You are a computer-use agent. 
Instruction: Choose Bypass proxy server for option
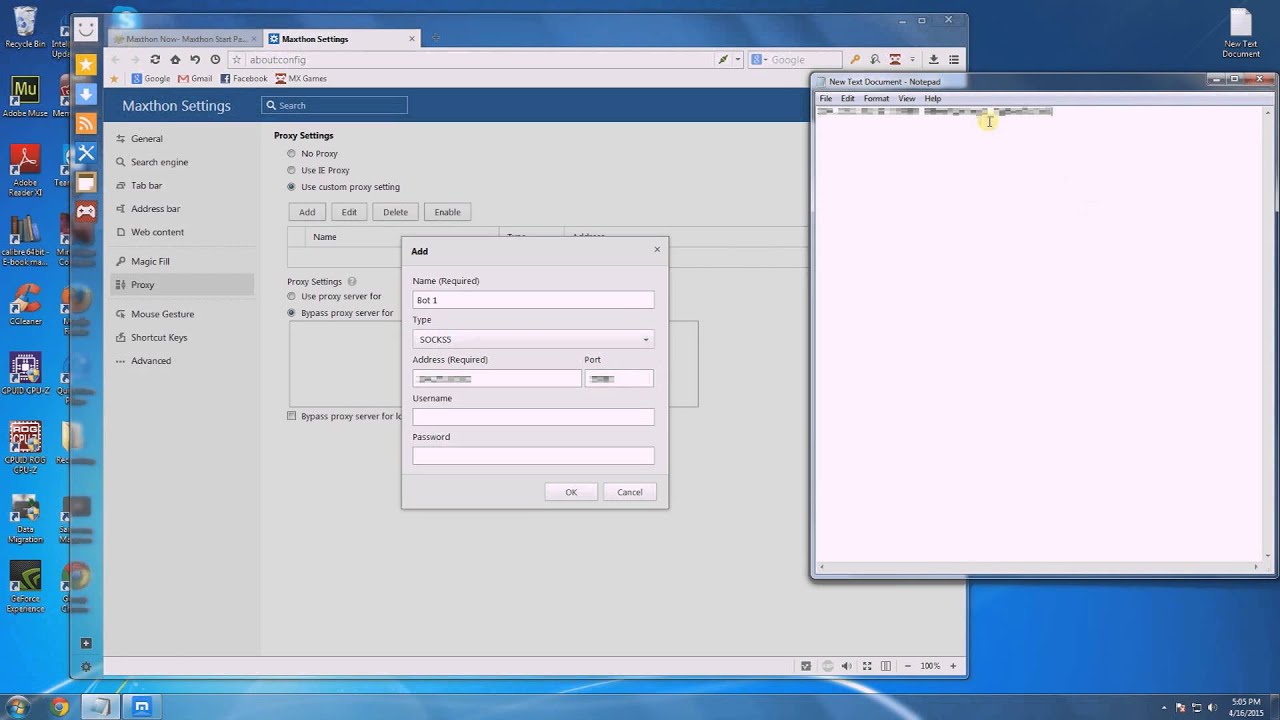(x=292, y=313)
